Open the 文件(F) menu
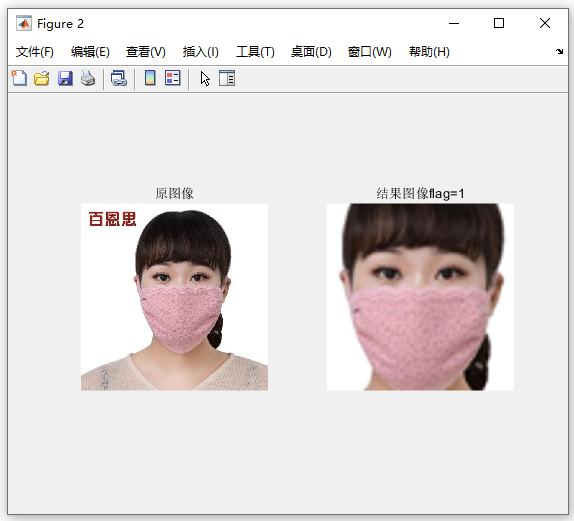This screenshot has height=521, width=574. 35,52
